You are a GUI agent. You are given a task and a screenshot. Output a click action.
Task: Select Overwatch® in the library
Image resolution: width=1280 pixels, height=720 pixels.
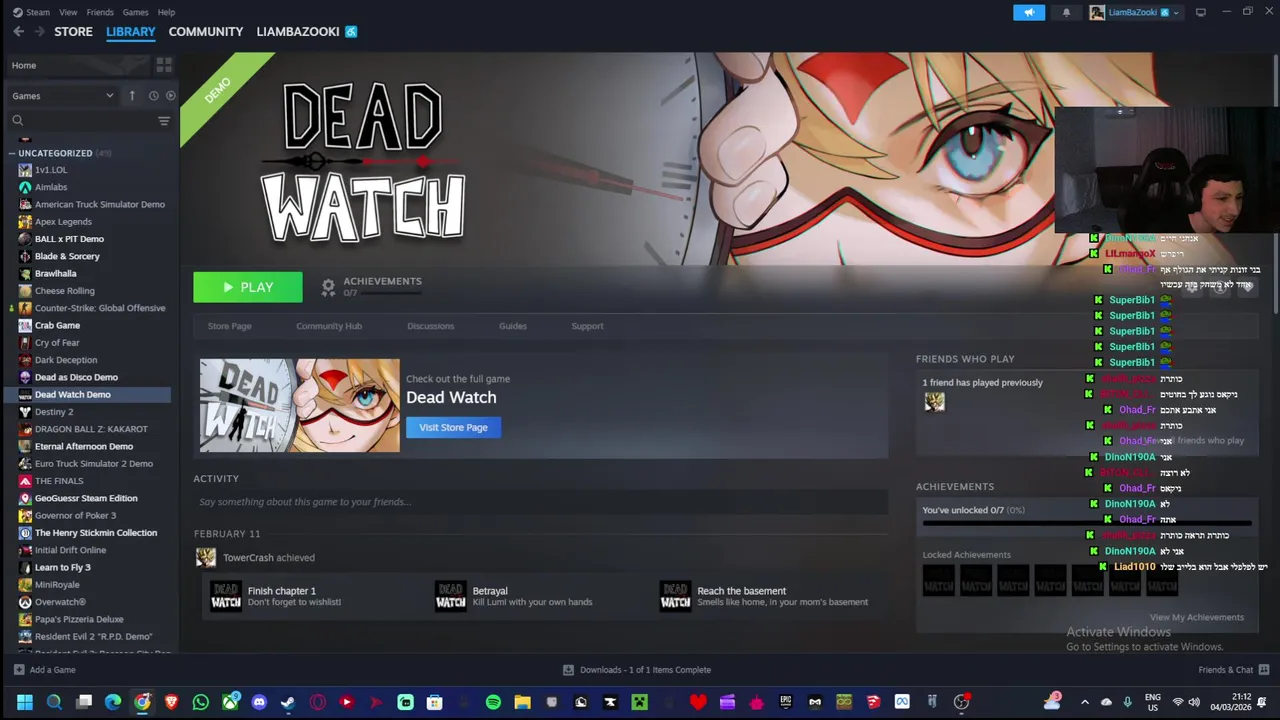[60, 602]
